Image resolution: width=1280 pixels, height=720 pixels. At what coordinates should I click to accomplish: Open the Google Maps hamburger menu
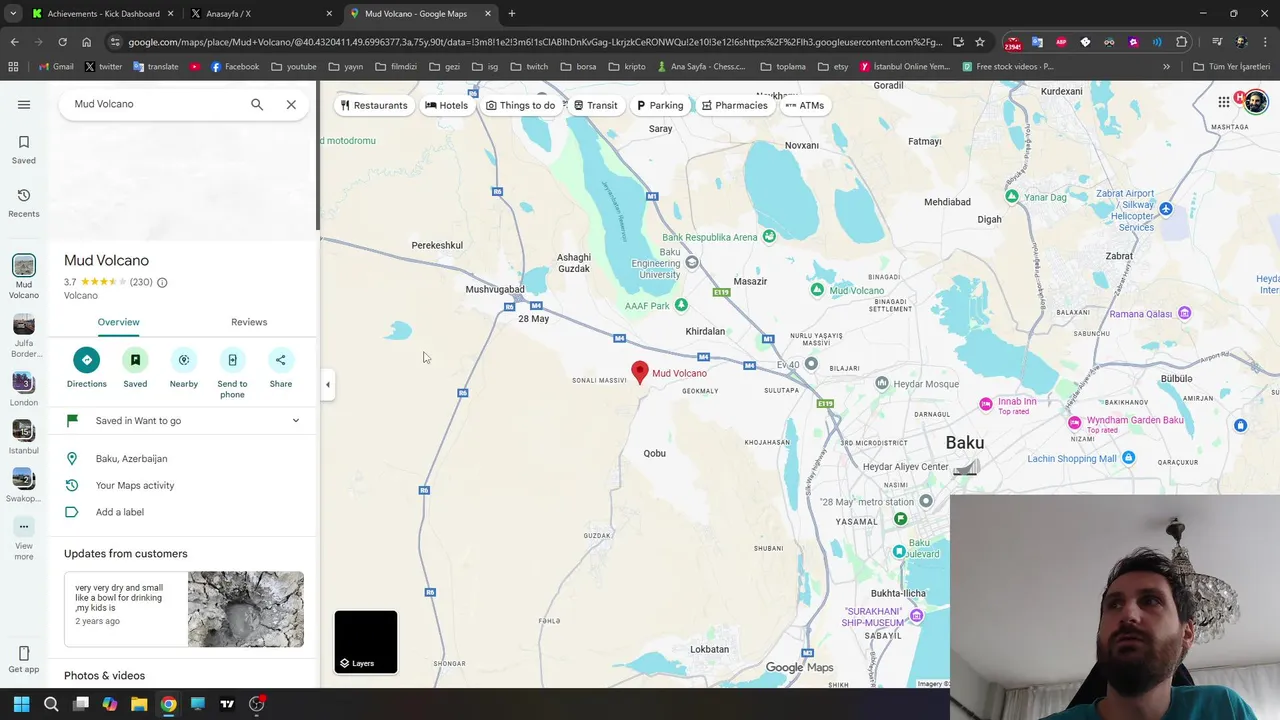[x=24, y=104]
